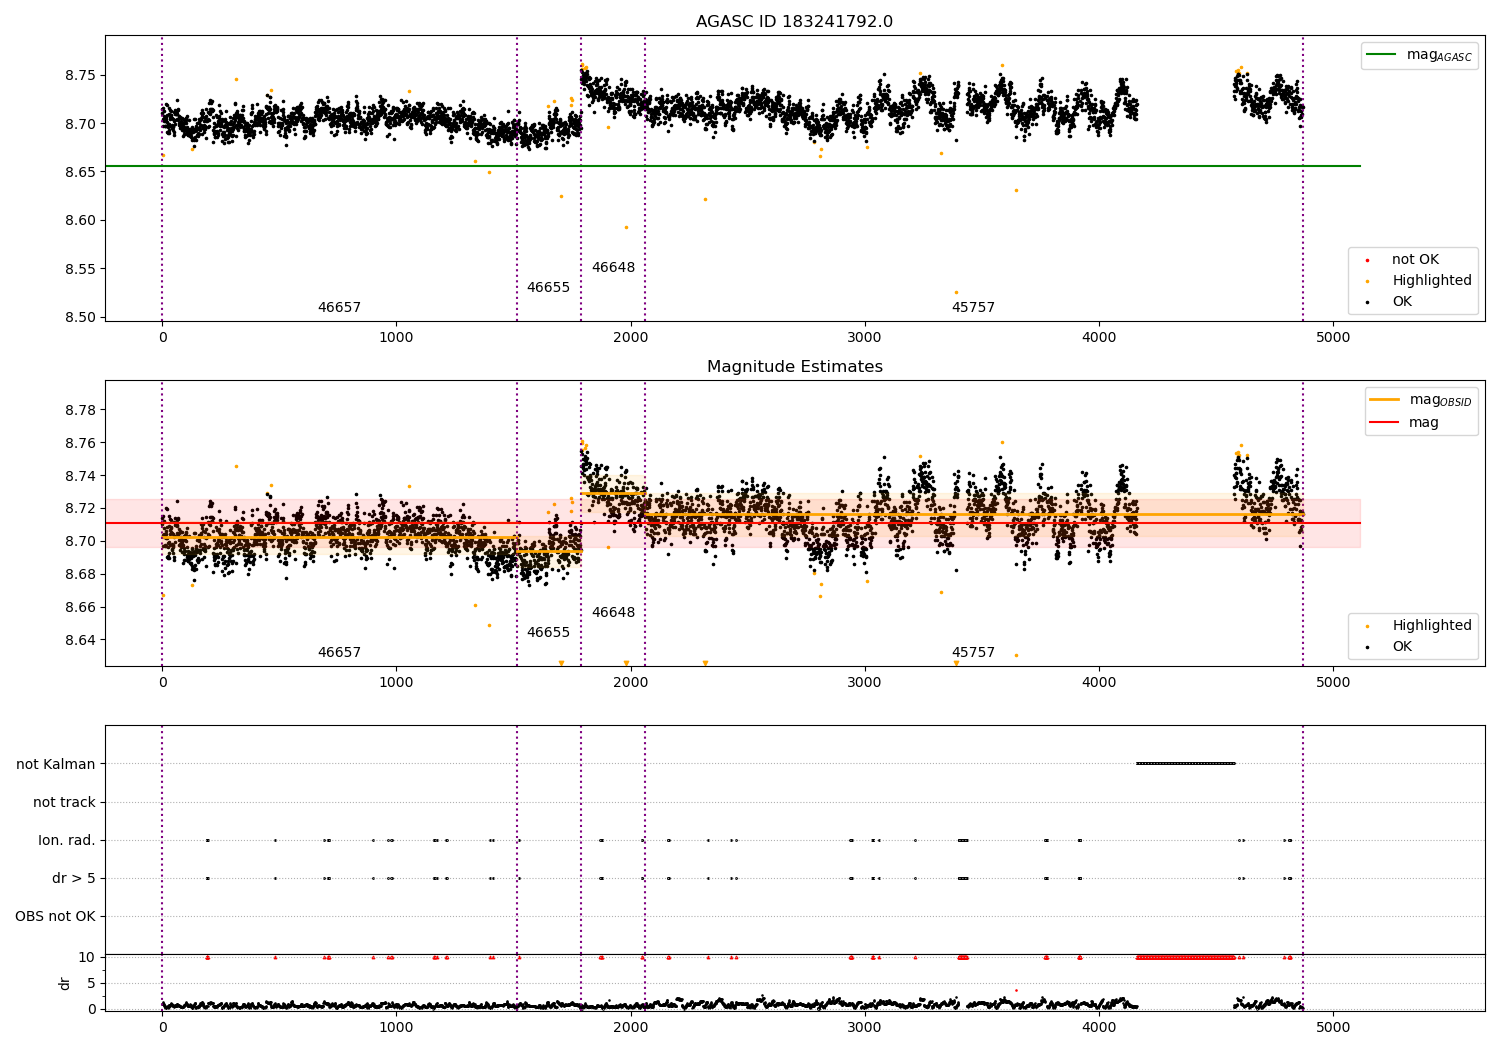
Task: Click the 5000 x-axis tick in bottom plot
Action: (x=1333, y=1027)
